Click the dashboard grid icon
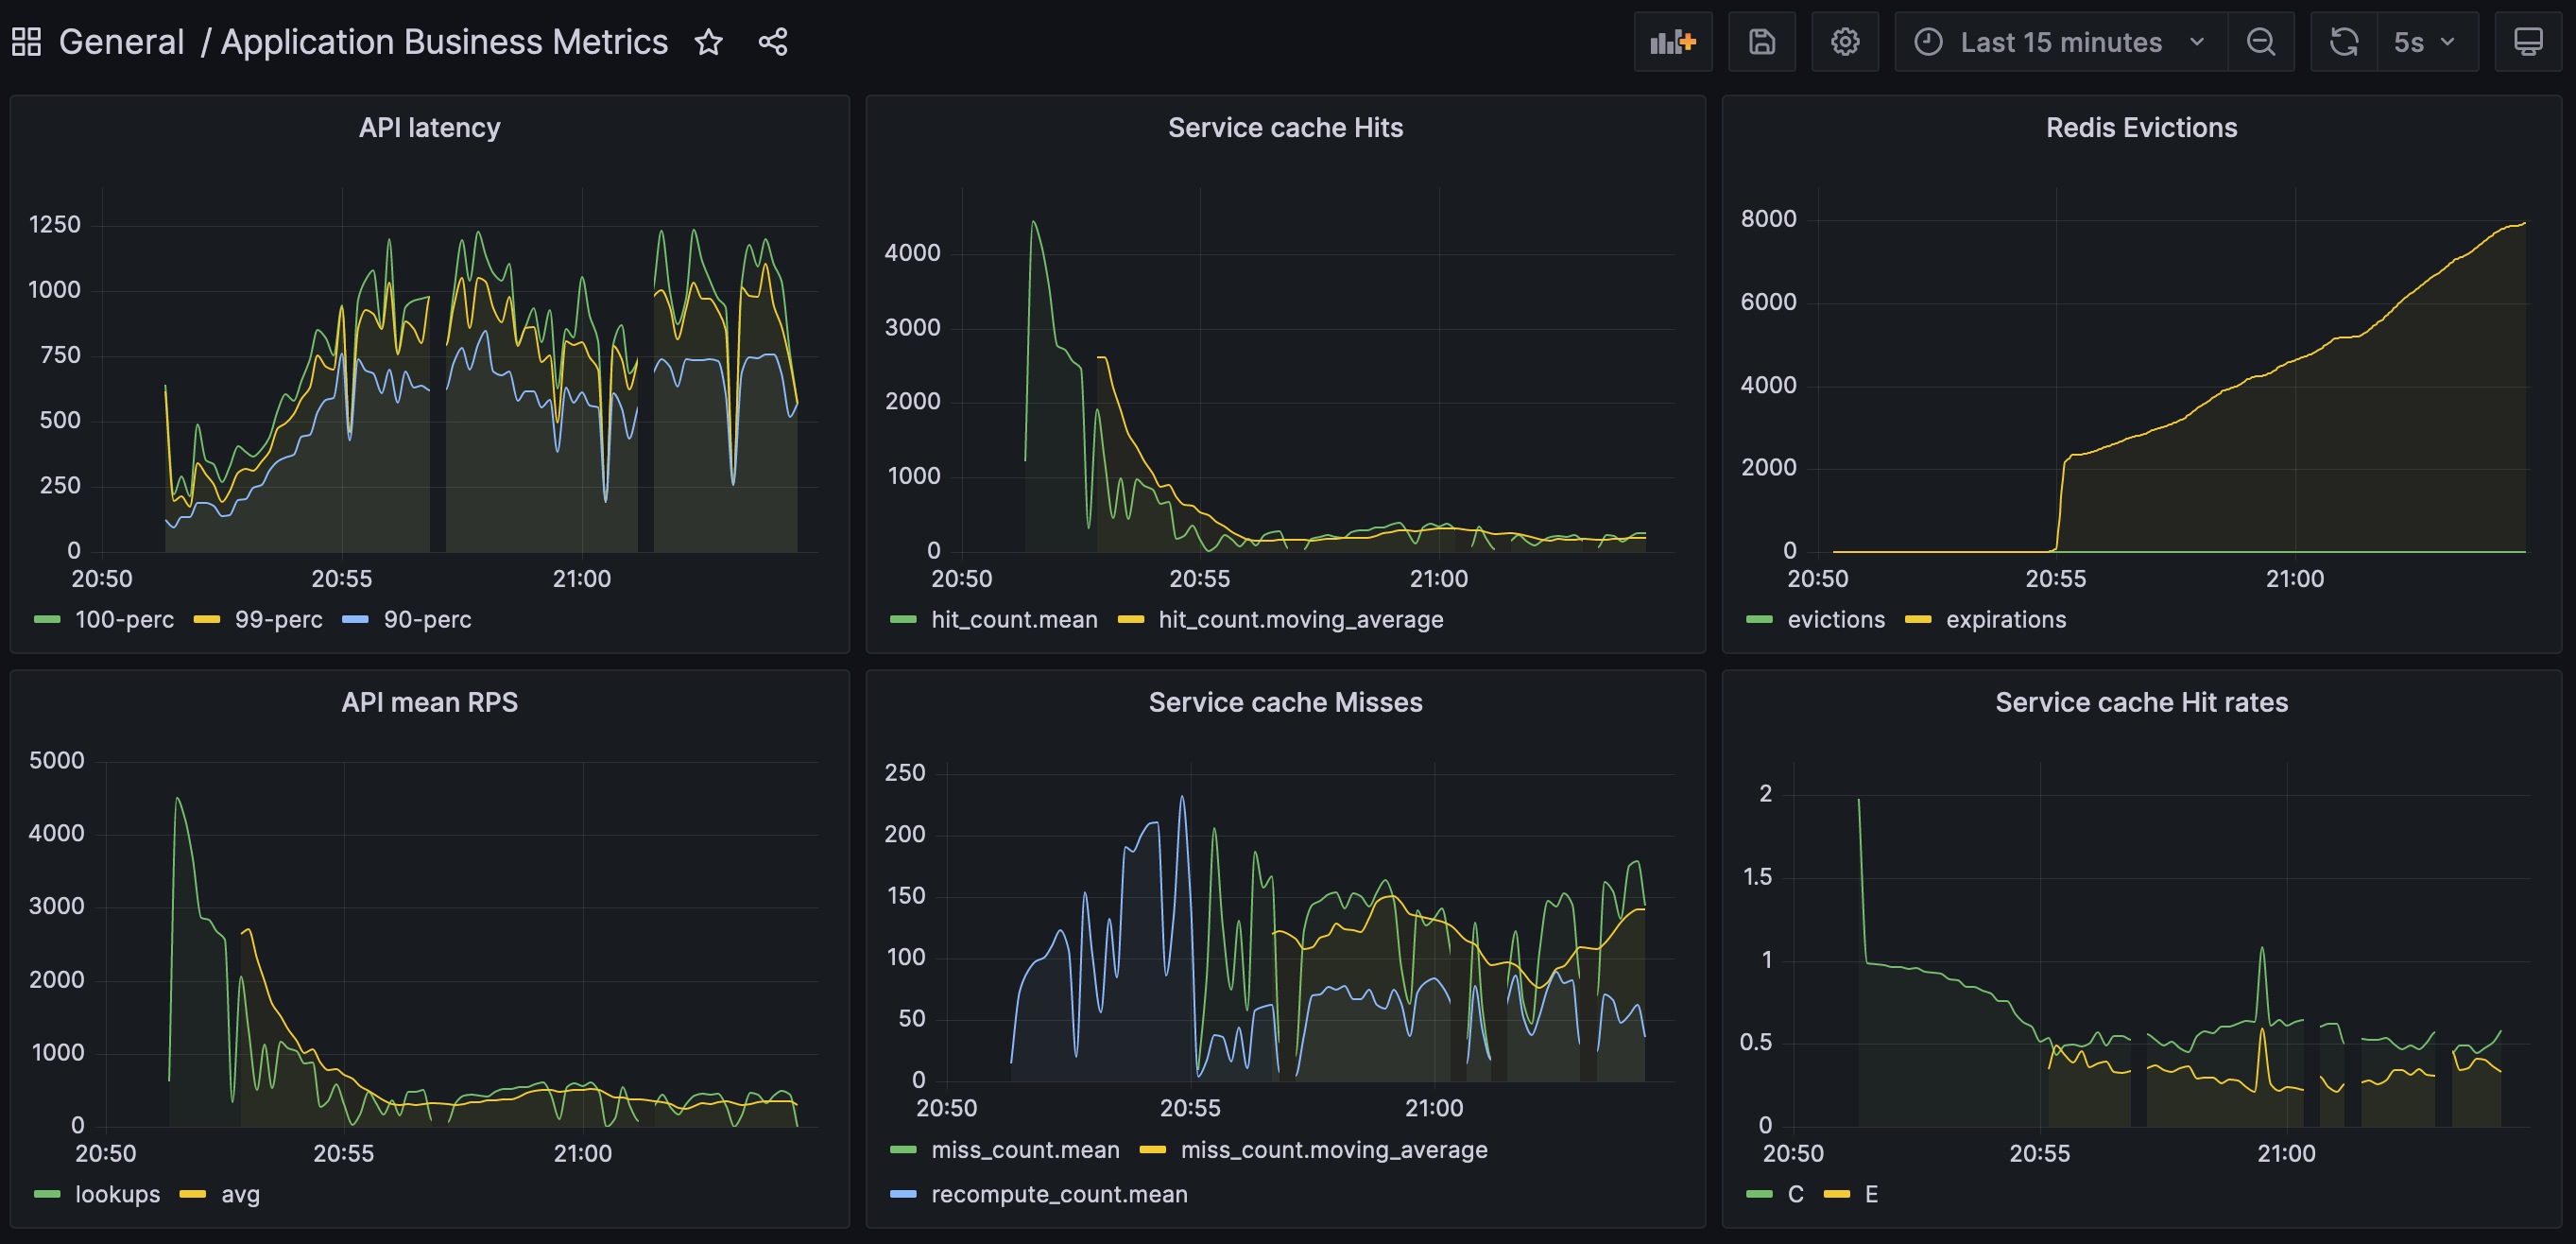The height and width of the screenshot is (1244, 2576). click(x=26, y=42)
